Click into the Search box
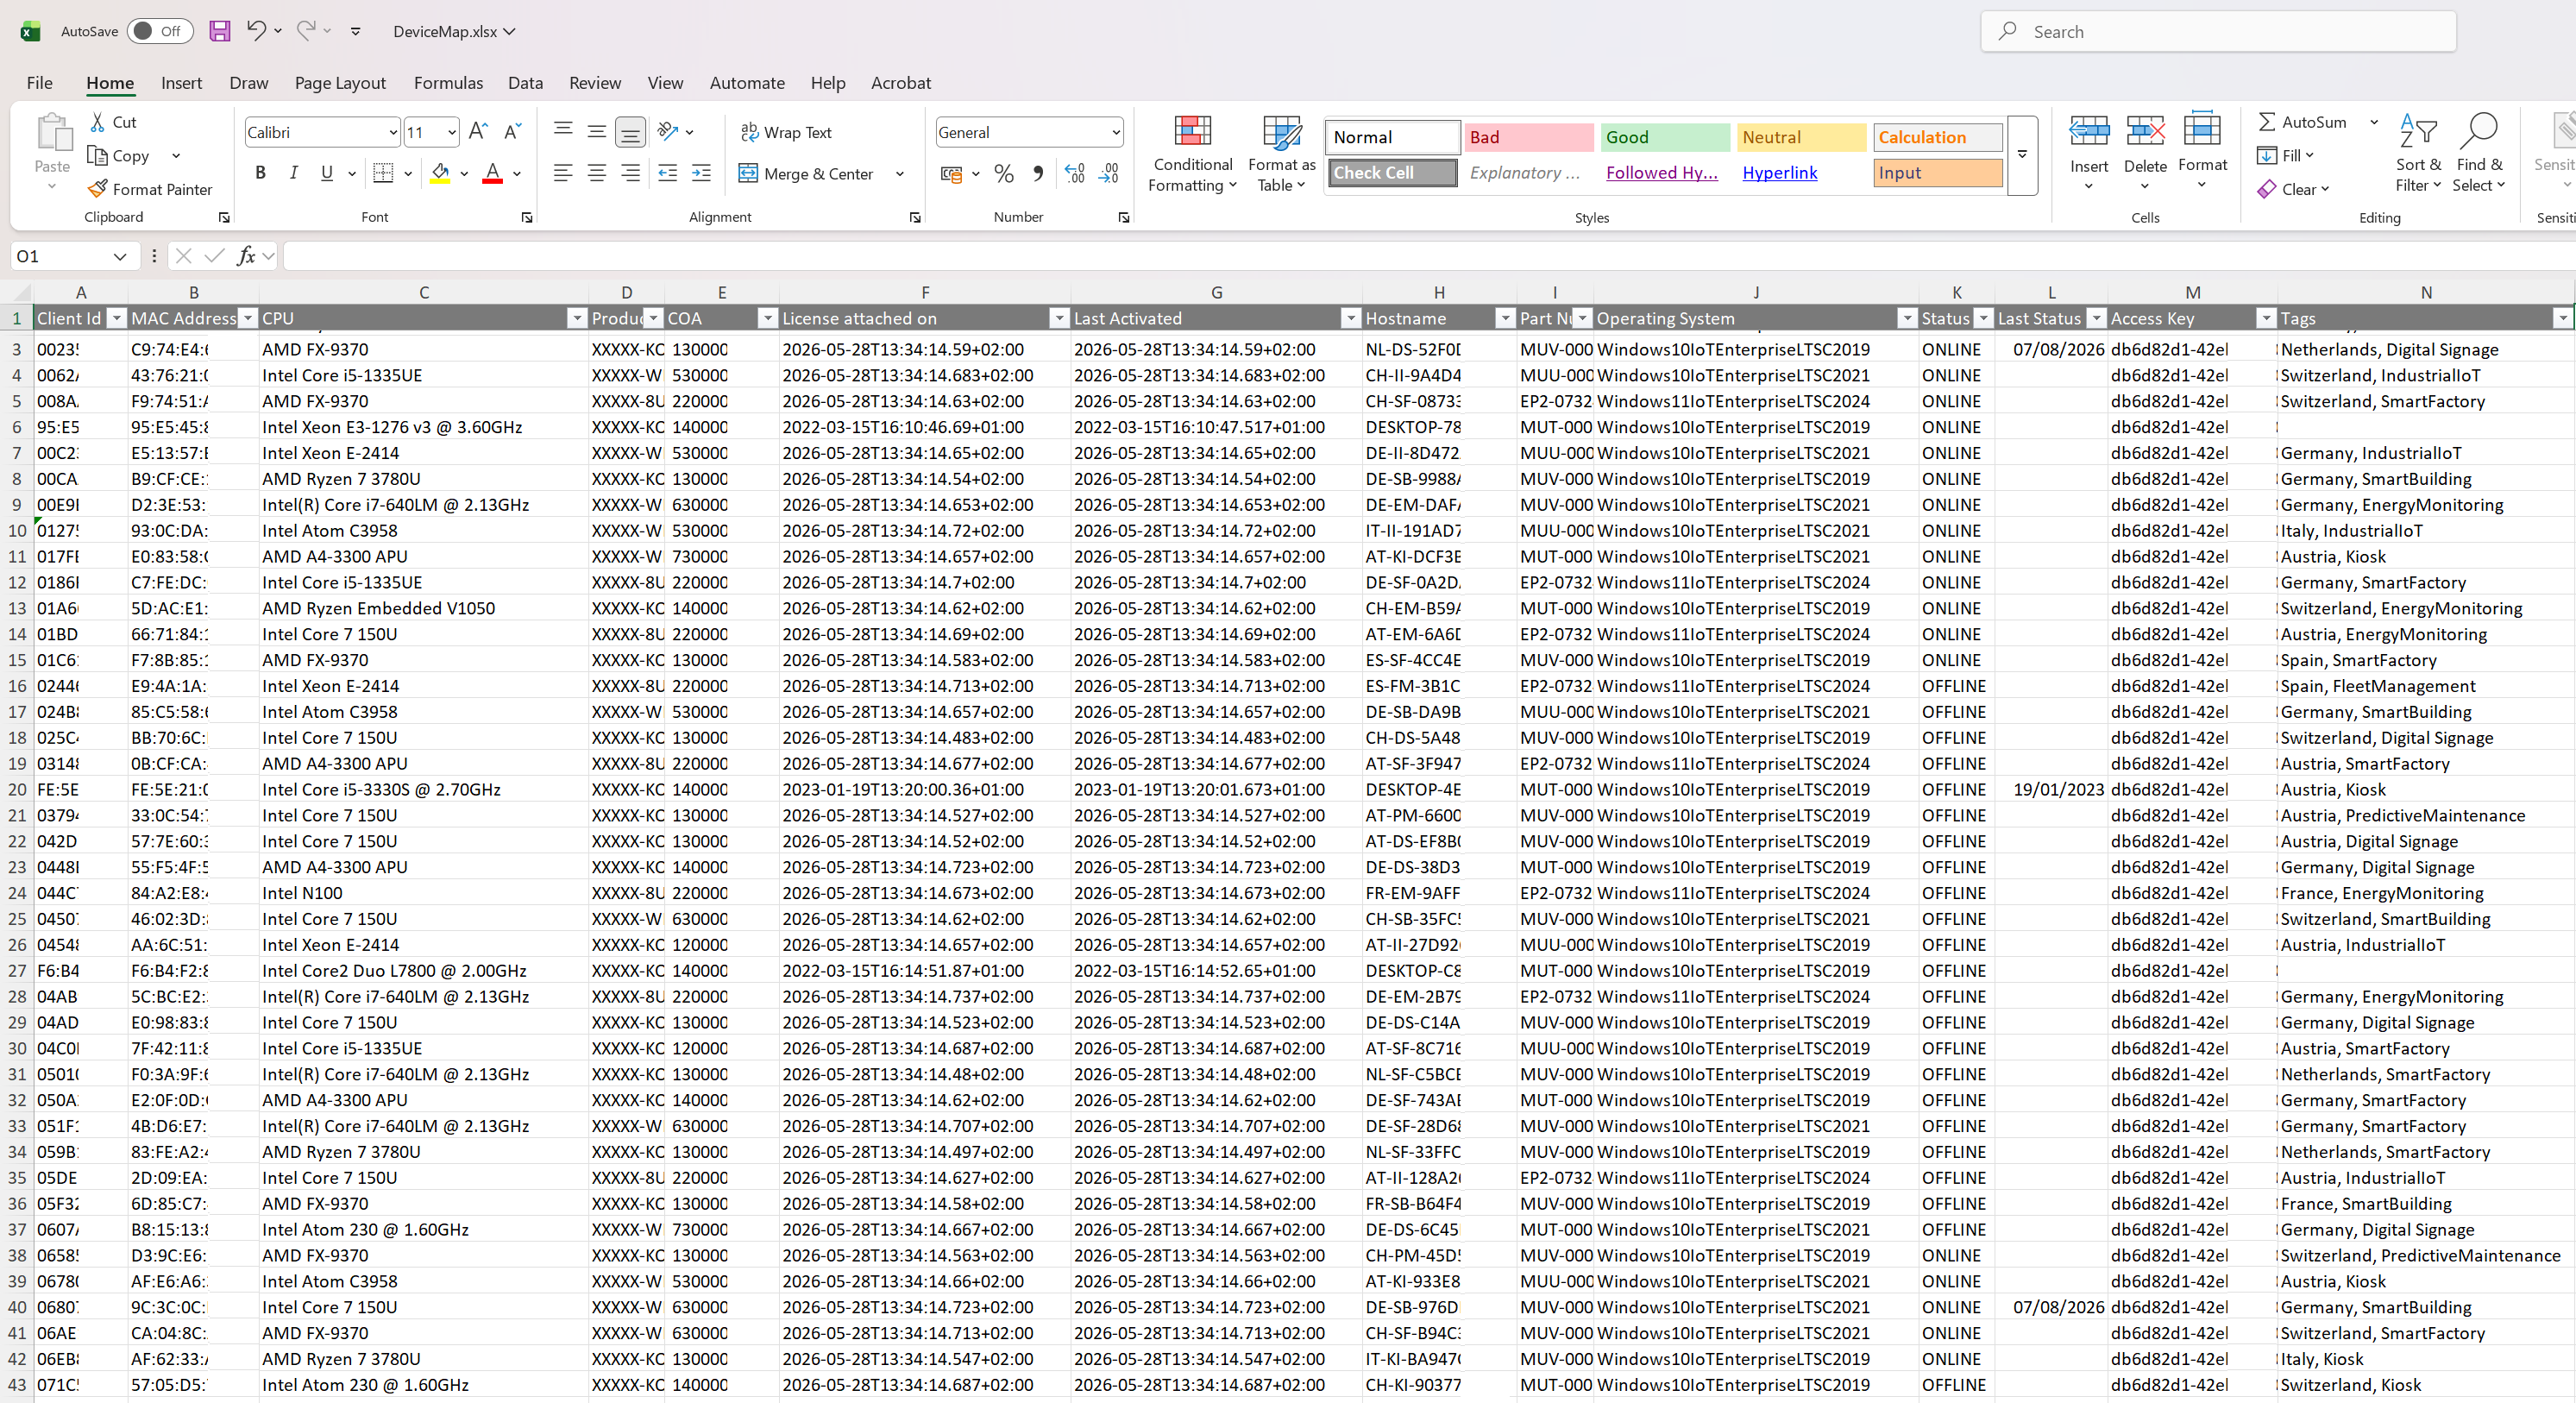This screenshot has width=2576, height=1403. point(2218,31)
